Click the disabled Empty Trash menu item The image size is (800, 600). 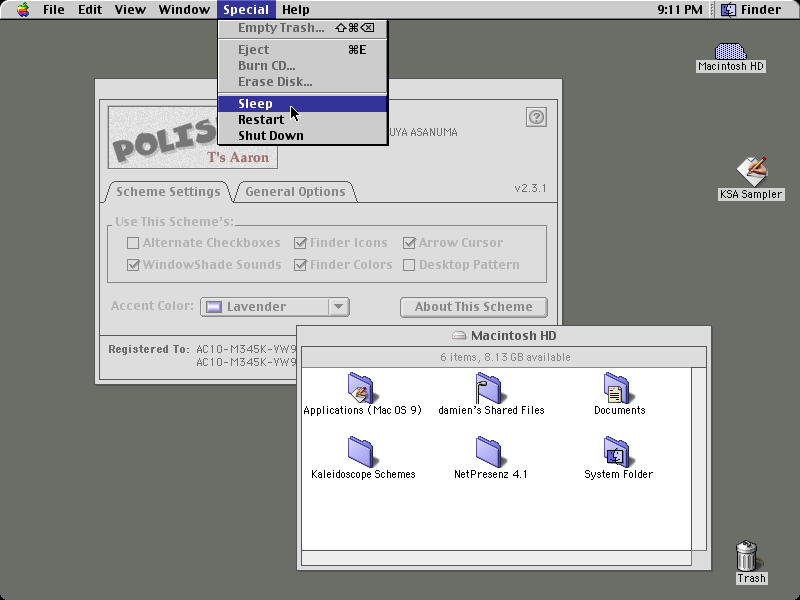pos(303,28)
